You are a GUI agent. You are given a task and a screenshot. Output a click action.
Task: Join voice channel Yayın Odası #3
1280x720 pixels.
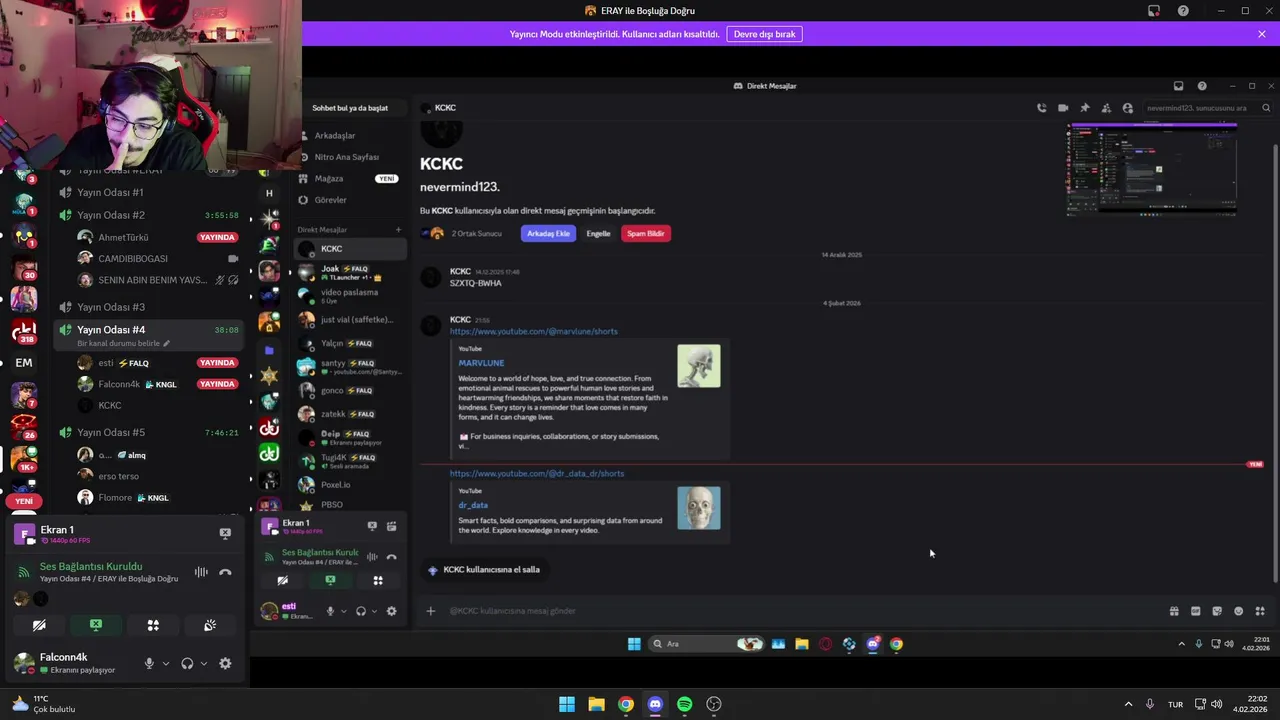point(111,307)
